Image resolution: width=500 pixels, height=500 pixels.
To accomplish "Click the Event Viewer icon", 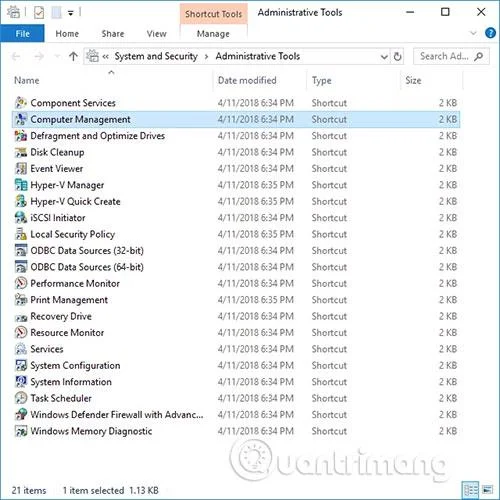I will coord(21,168).
